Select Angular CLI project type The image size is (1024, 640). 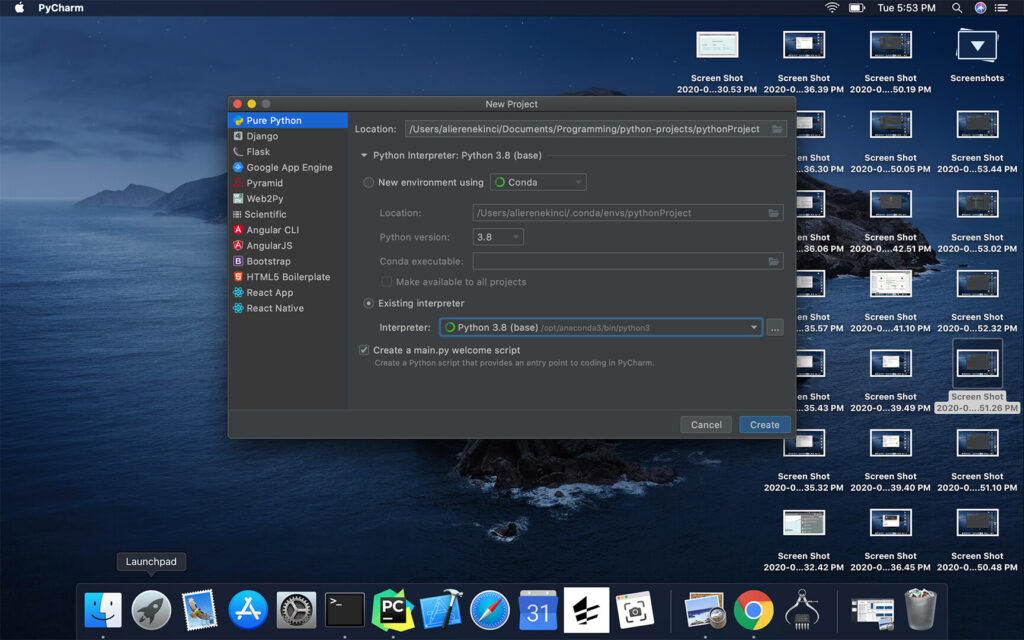(x=287, y=230)
